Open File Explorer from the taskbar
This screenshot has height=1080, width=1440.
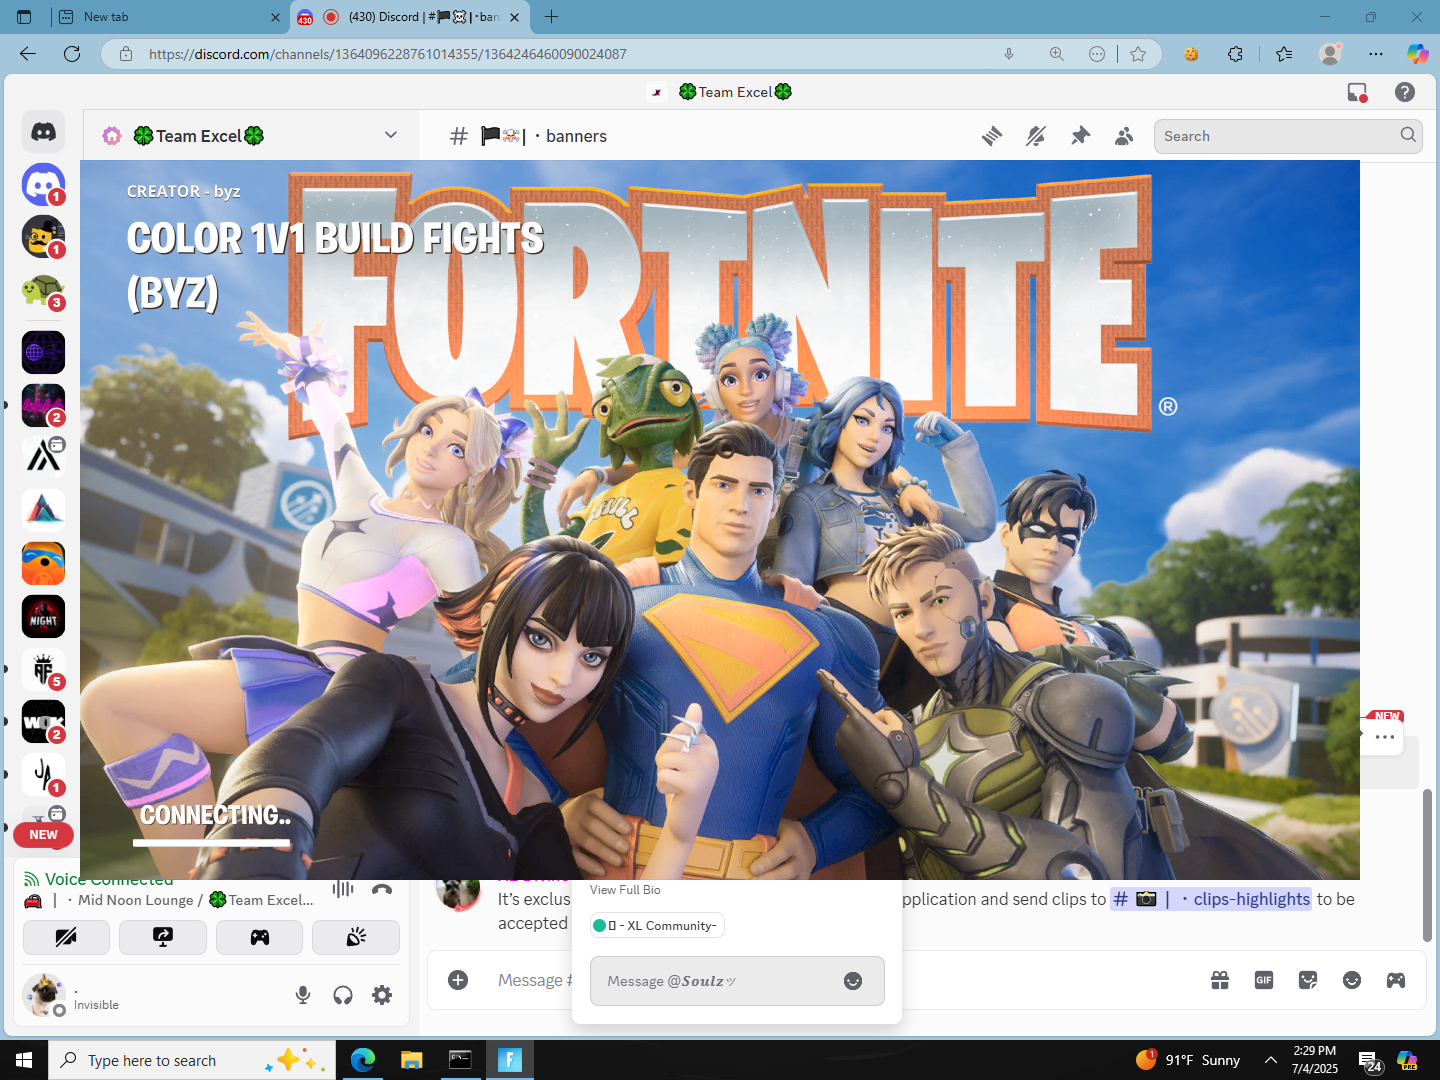tap(411, 1060)
